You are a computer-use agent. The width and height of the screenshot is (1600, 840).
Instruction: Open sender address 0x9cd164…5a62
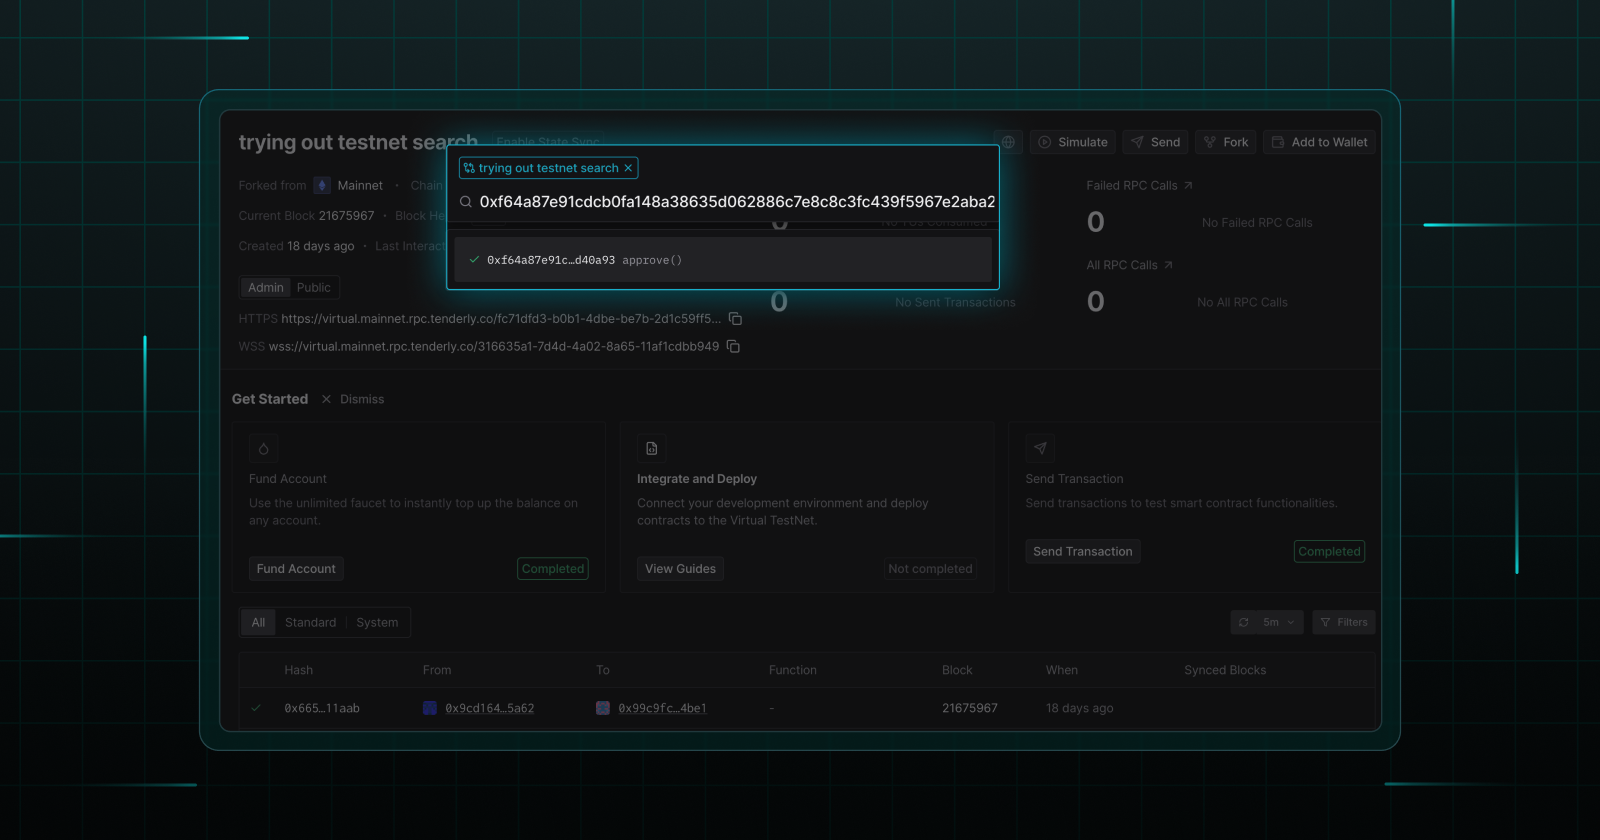490,708
